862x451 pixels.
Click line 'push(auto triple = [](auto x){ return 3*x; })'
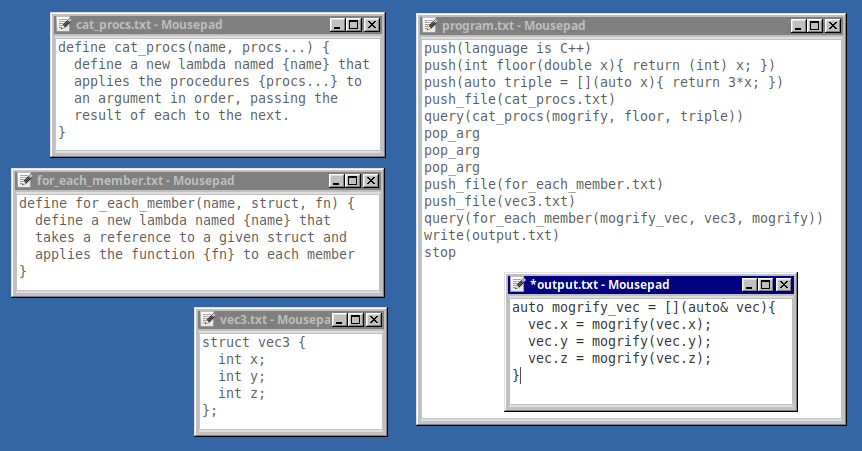pos(603,82)
